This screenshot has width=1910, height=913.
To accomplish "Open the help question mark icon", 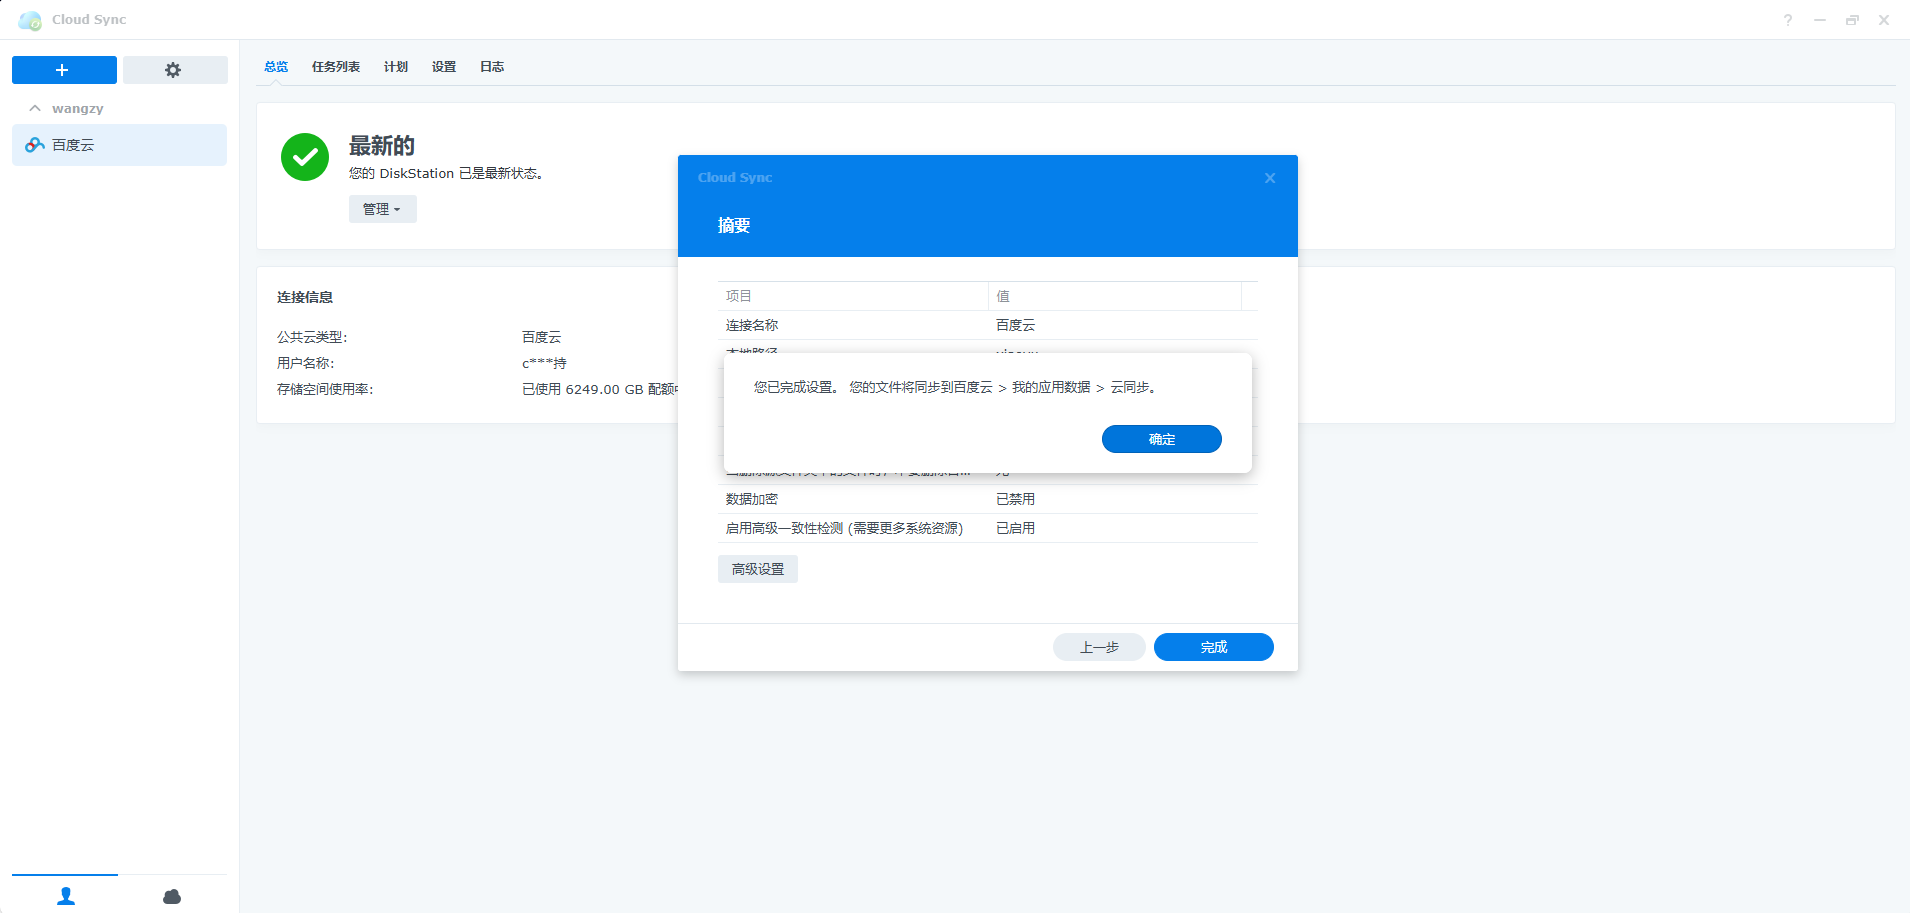I will pyautogui.click(x=1788, y=20).
